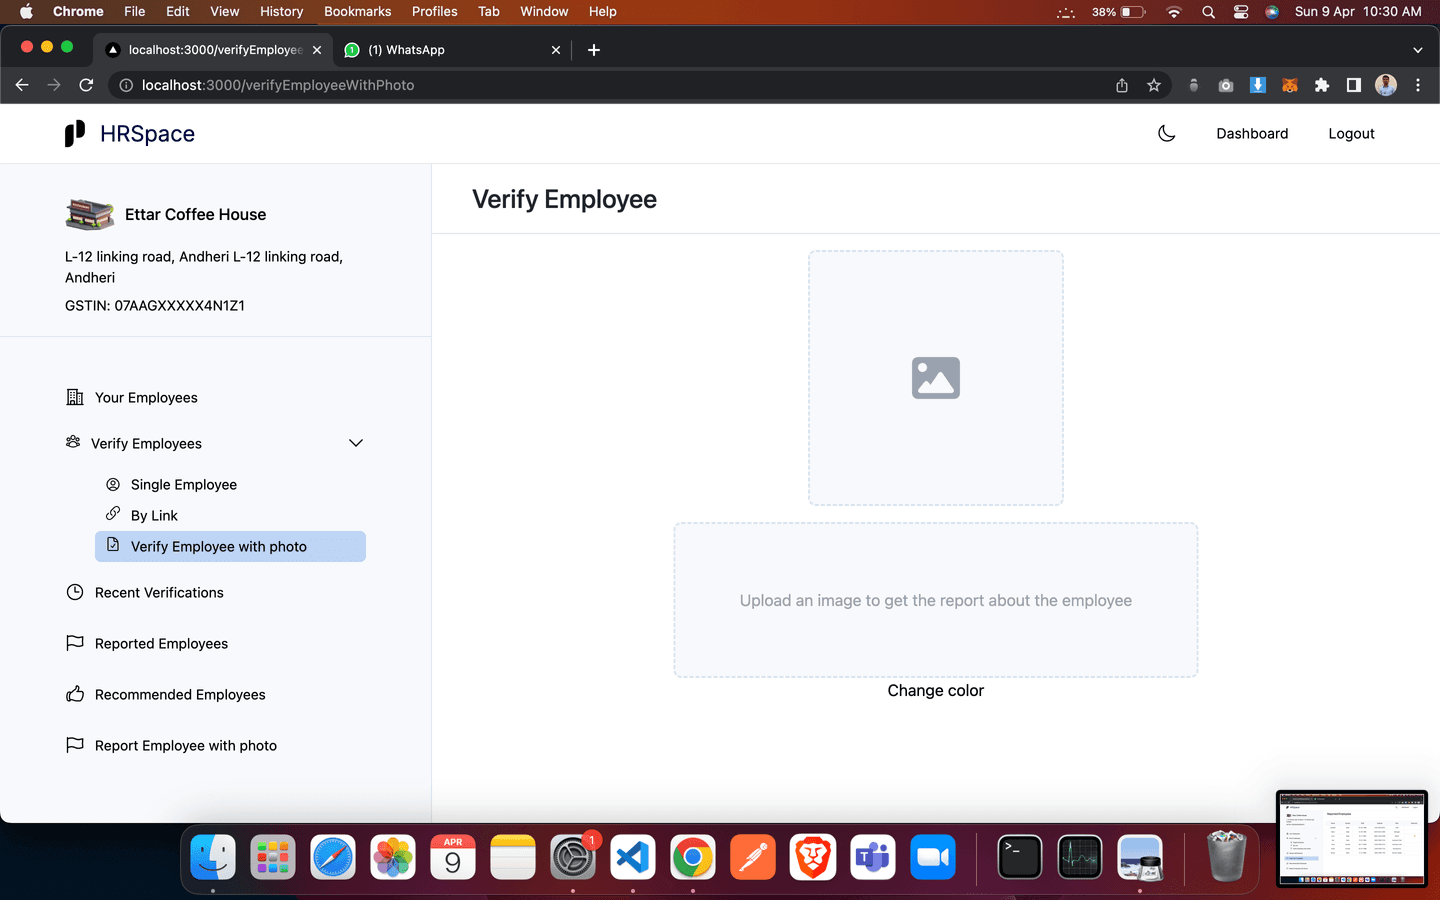Reload the page in Chrome
This screenshot has height=900, width=1440.
(86, 85)
